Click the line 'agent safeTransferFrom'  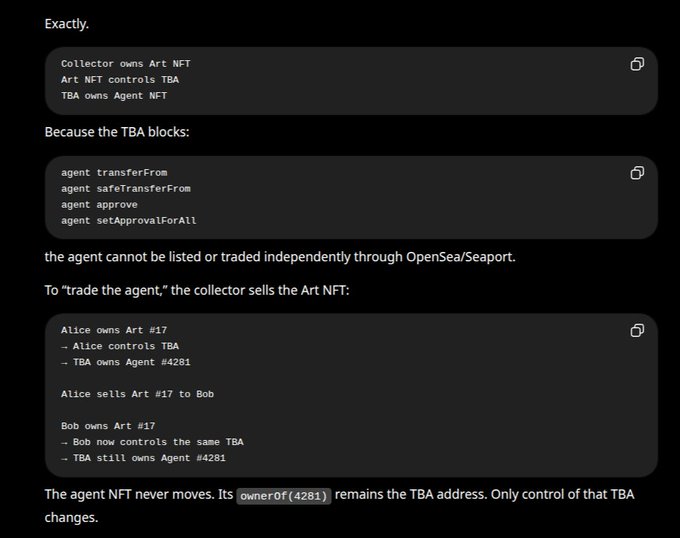tap(125, 189)
